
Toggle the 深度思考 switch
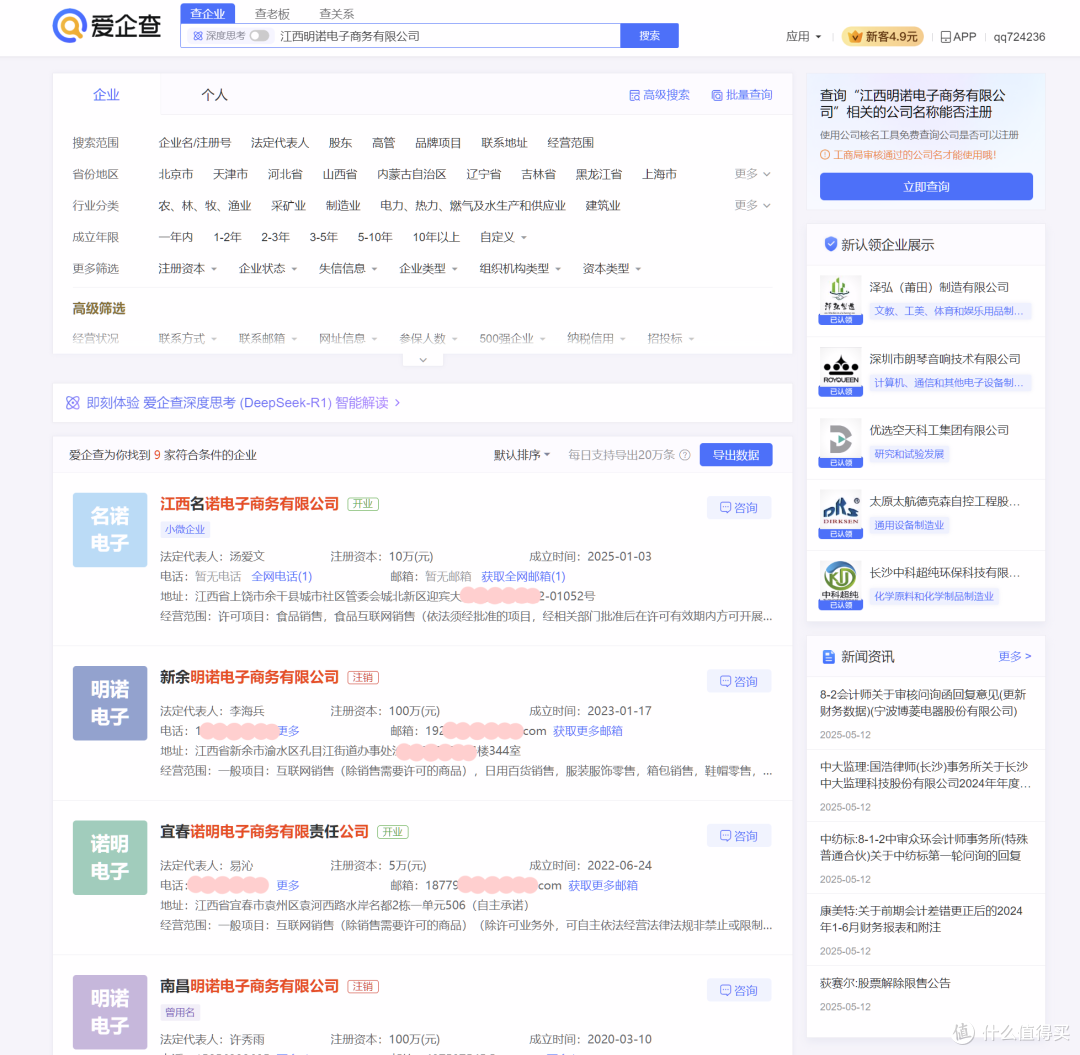[259, 36]
